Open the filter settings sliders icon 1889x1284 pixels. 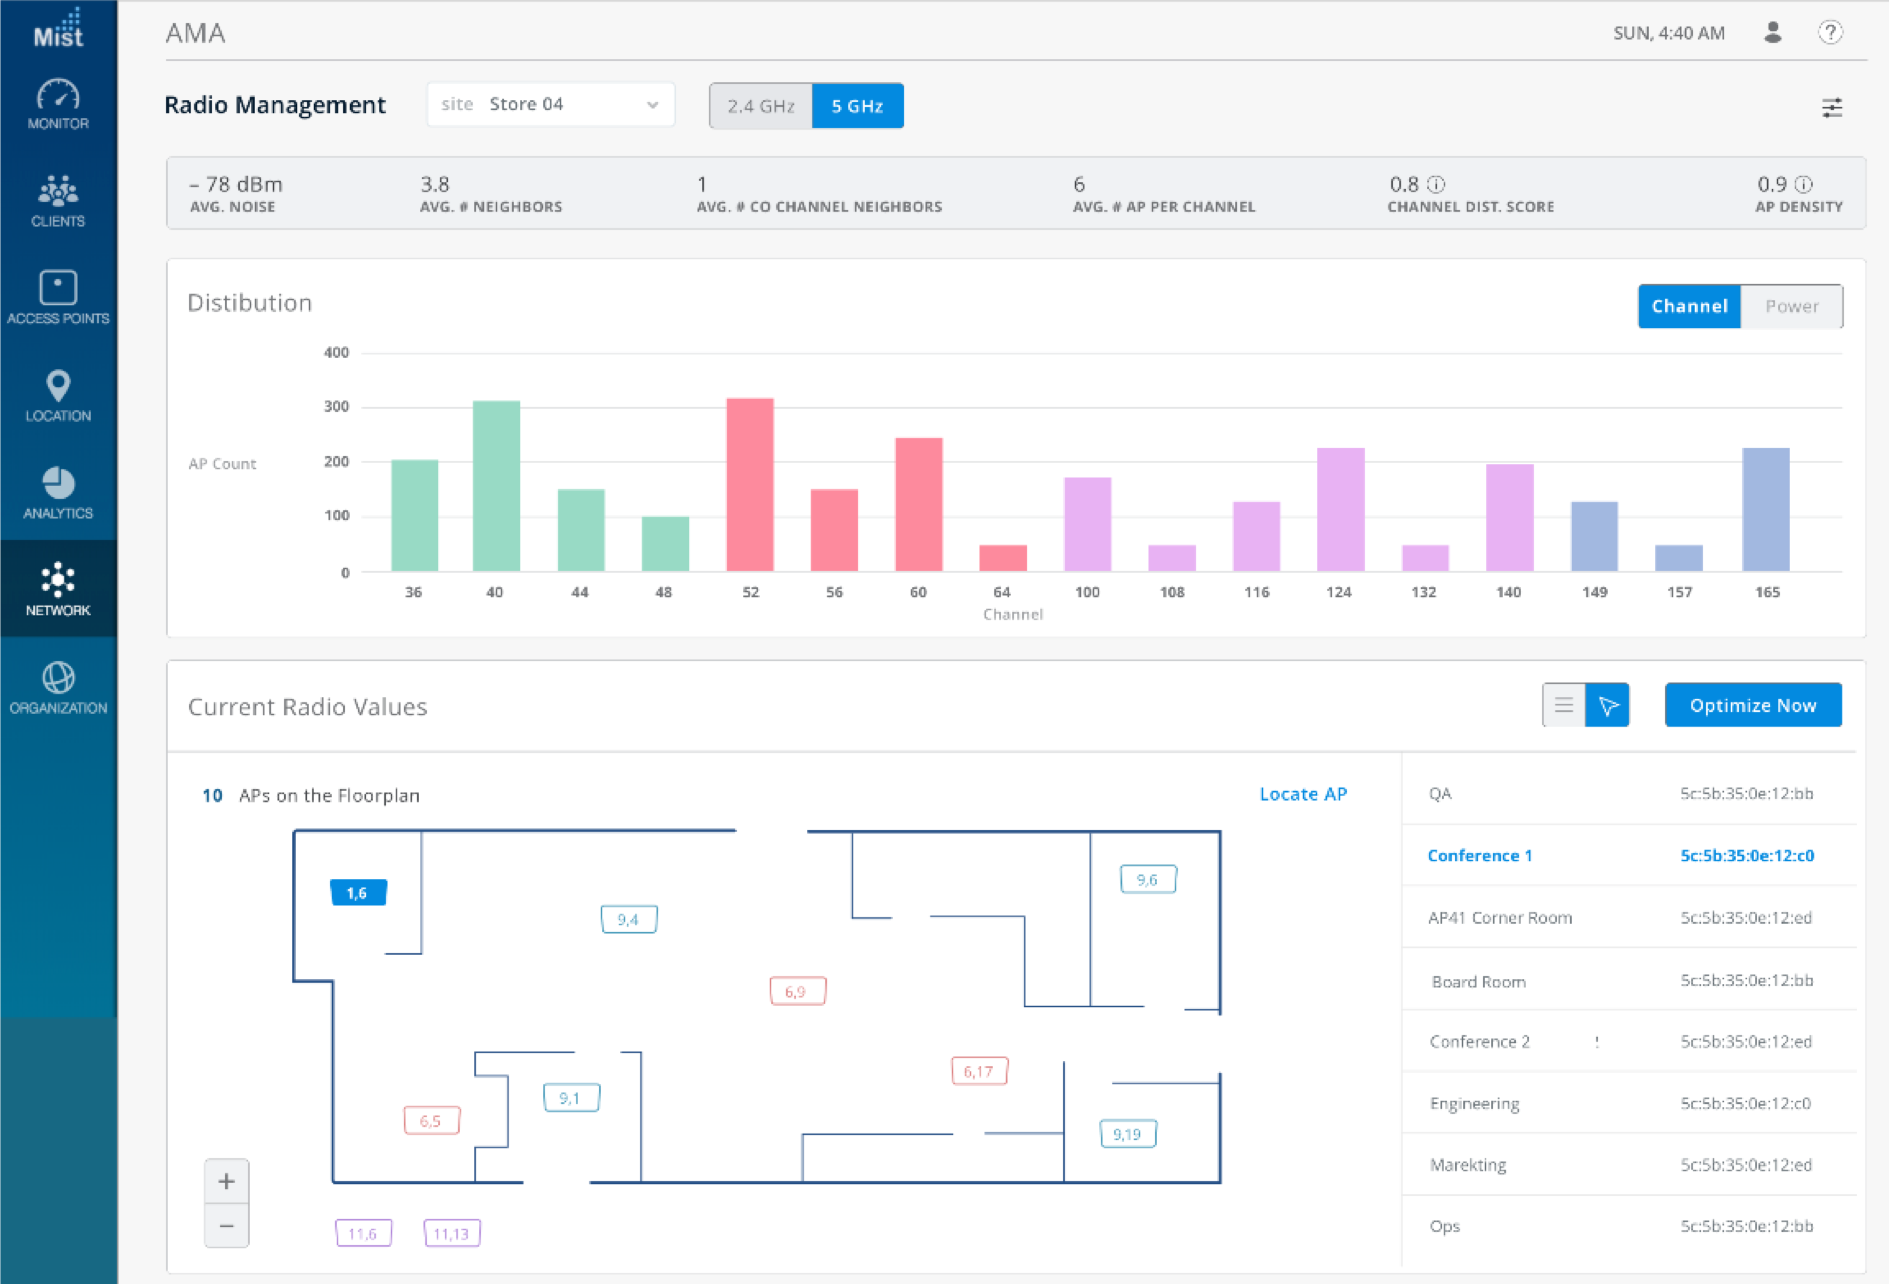(x=1833, y=107)
